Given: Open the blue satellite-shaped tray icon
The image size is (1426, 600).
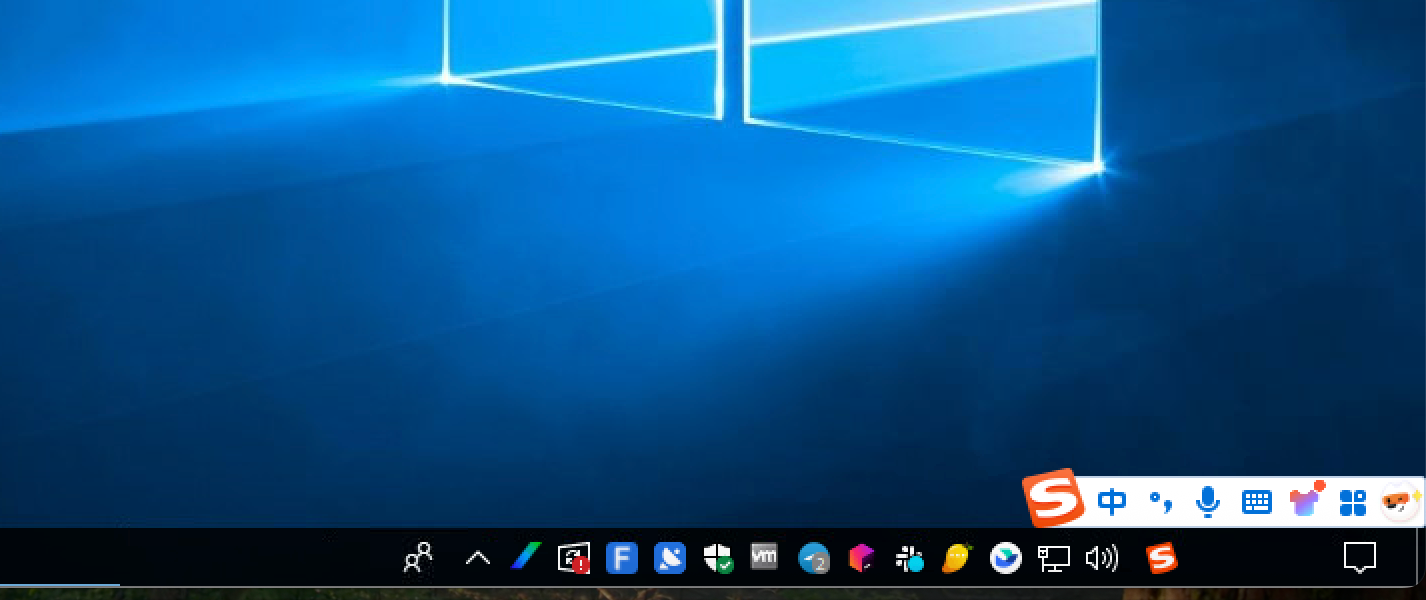Looking at the screenshot, I should tap(668, 558).
